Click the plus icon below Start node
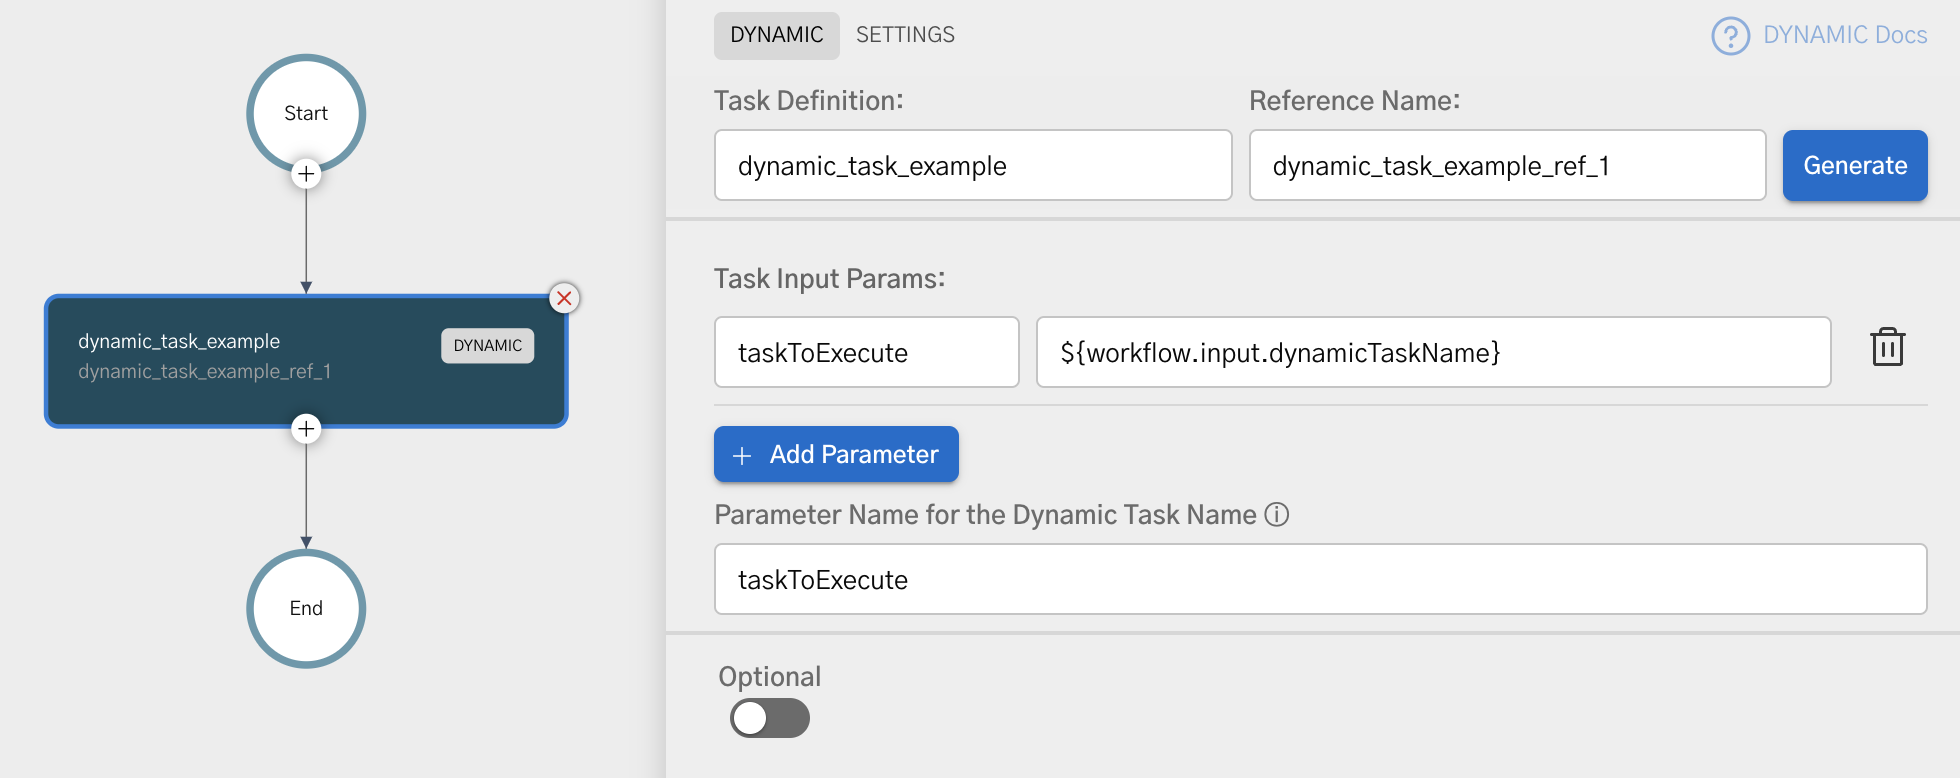 point(306,174)
